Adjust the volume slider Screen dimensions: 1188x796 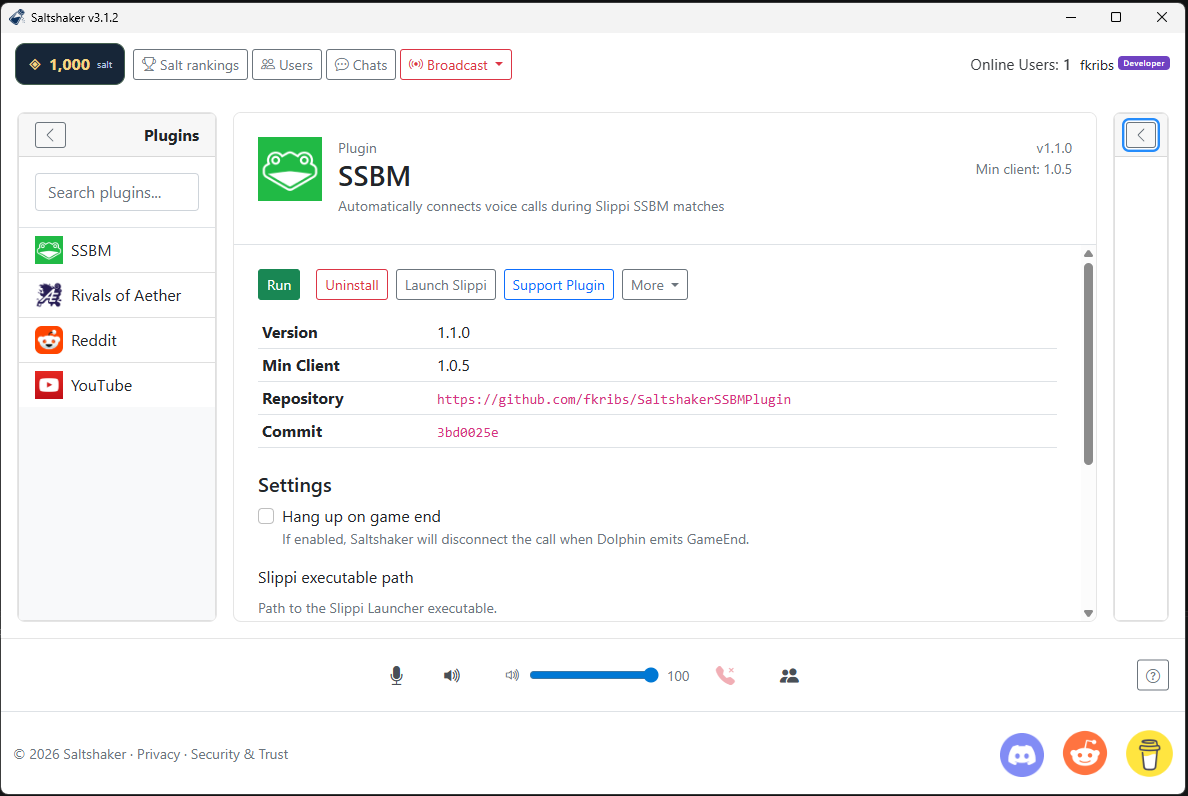pyautogui.click(x=594, y=675)
